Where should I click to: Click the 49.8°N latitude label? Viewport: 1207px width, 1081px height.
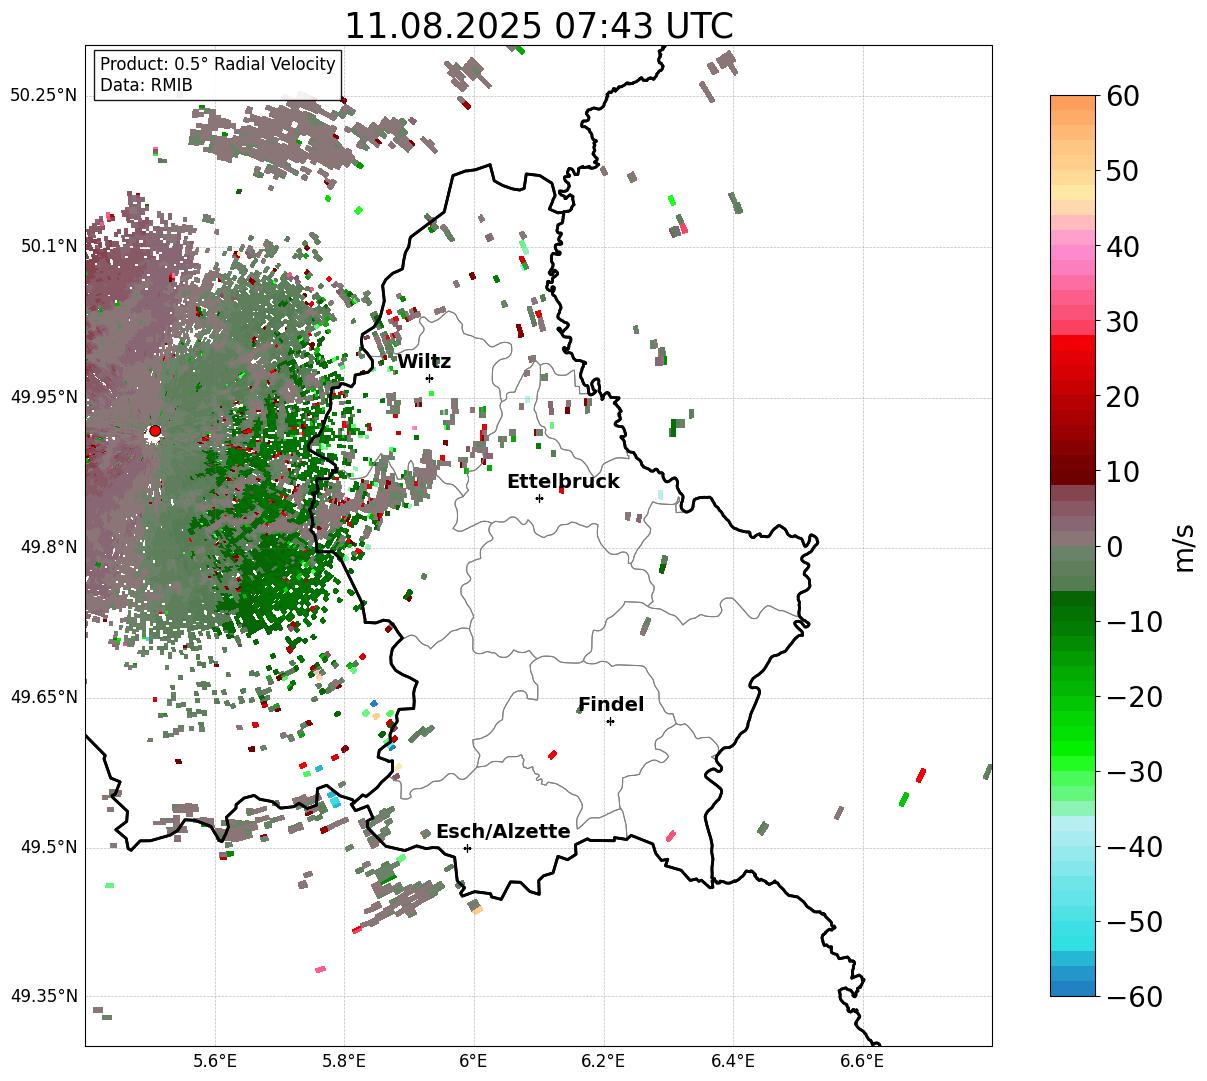[x=48, y=547]
